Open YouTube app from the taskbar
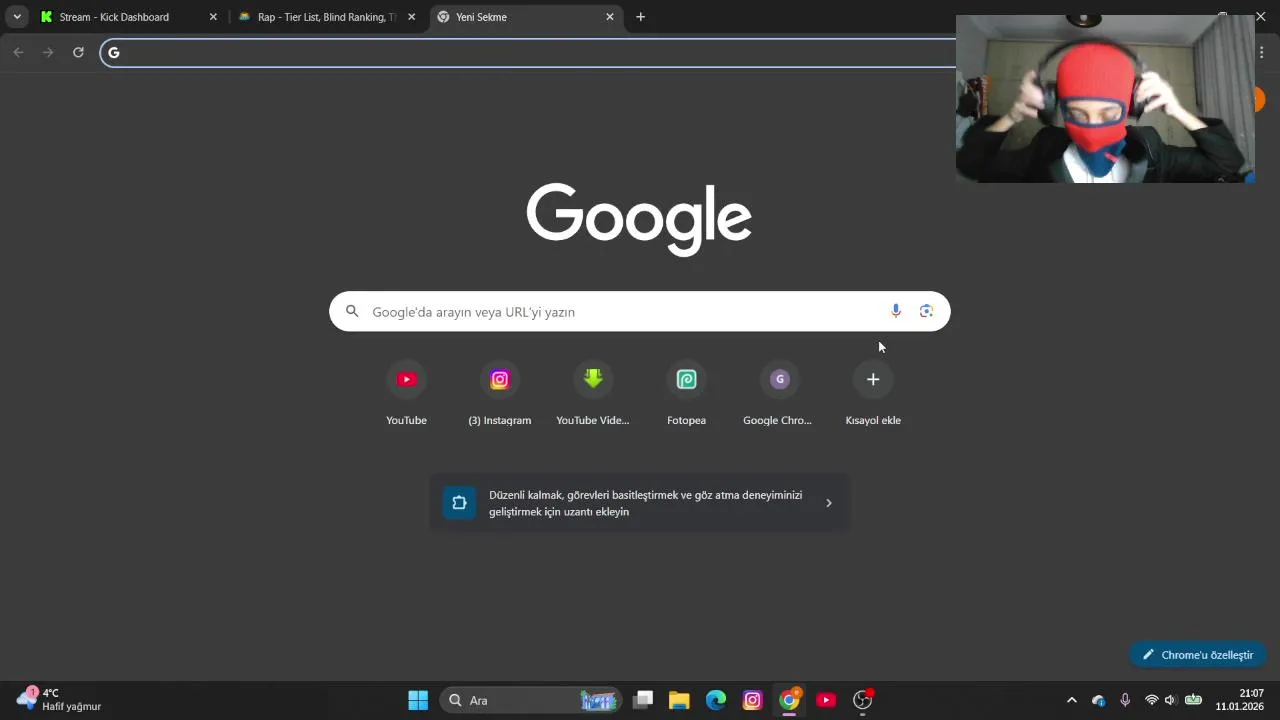1280x720 pixels. click(826, 700)
